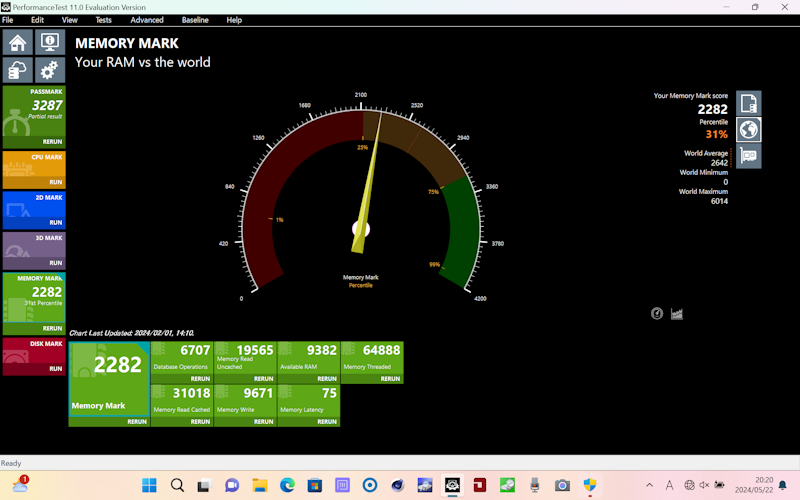Click the World Average 2642 value
Viewport: 800px width, 500px height.
click(719, 163)
